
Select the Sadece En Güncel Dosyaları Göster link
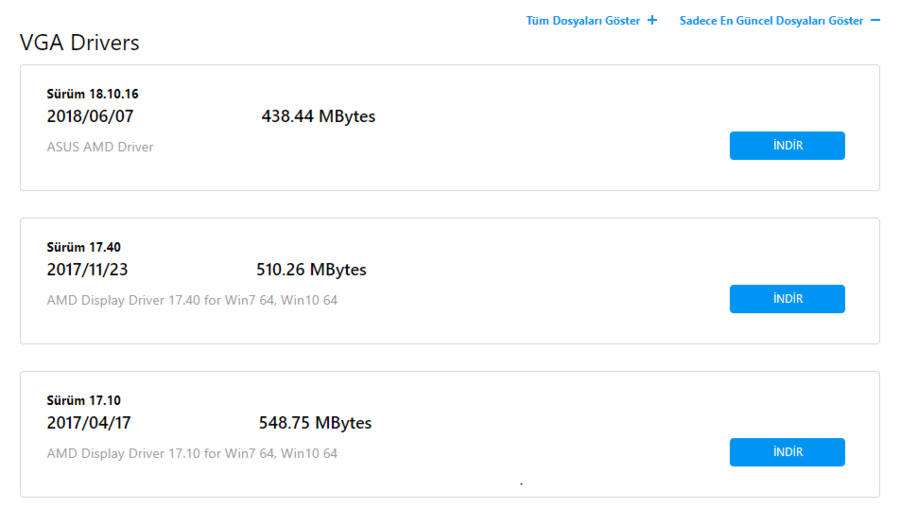point(771,21)
